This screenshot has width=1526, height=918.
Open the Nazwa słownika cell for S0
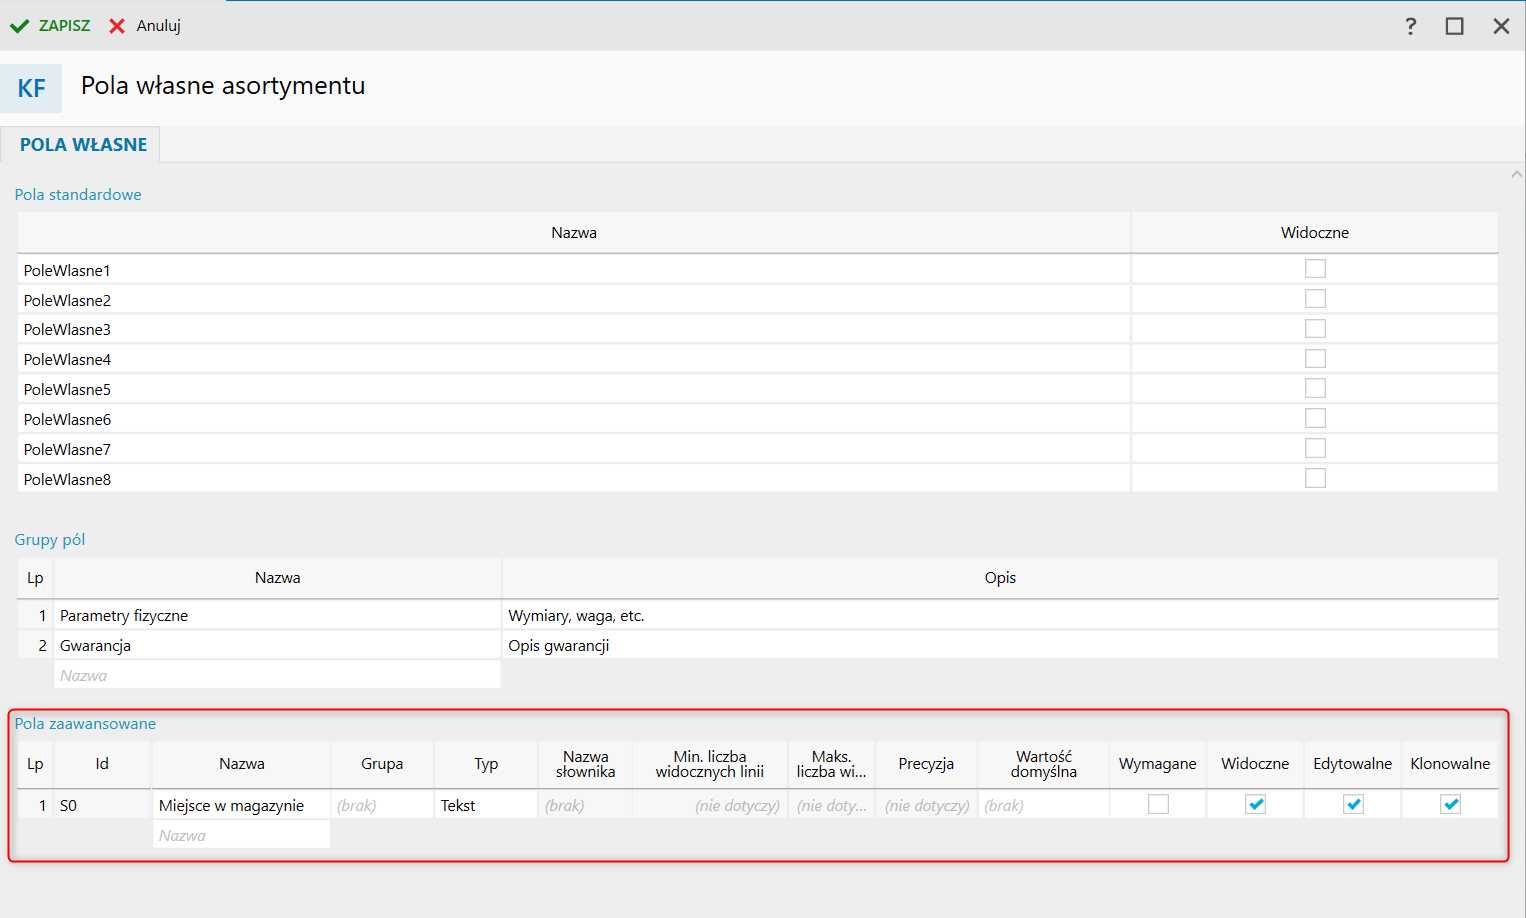click(585, 805)
